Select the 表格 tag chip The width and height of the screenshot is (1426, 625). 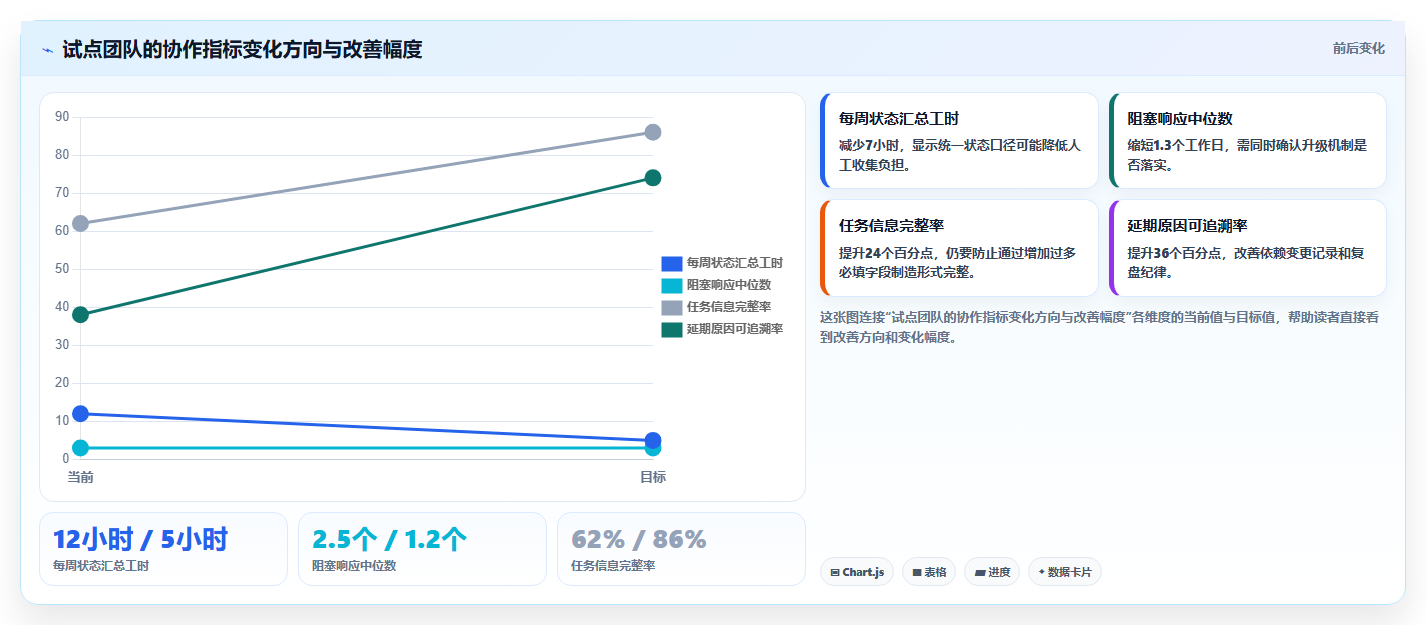[929, 572]
